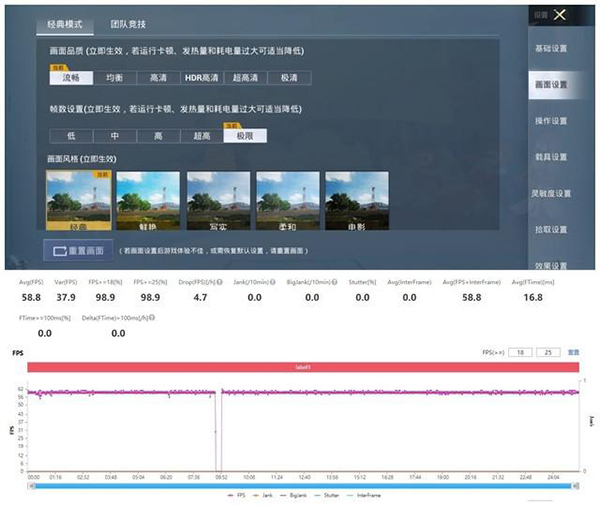600x506 pixels.
Task: Pick the 经典 style thumbnail
Action: [x=78, y=201]
